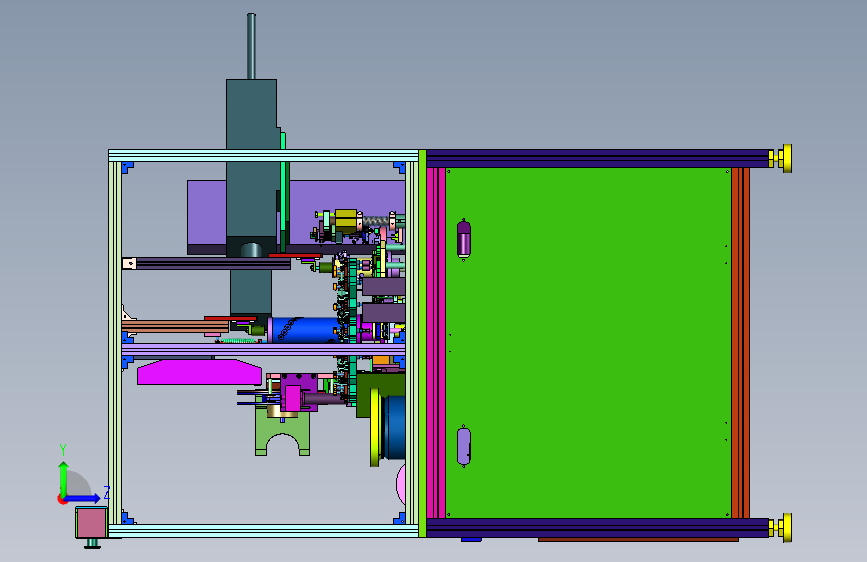Viewport: 867px width, 562px height.
Task: Select the pink vertical rail left of green panel
Action: click(436, 343)
